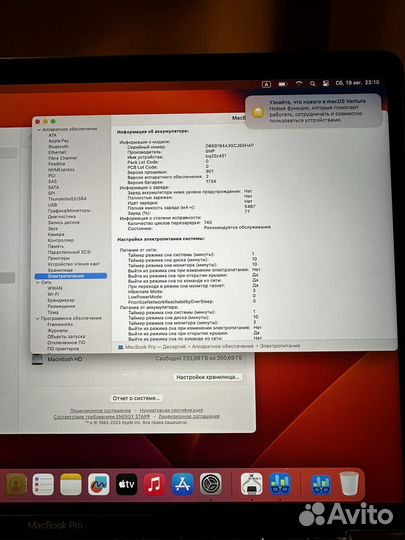This screenshot has width=405, height=540.
Task: Click 'Аппаратное обеспечение' in path bar
Action: pyautogui.click(x=222, y=346)
